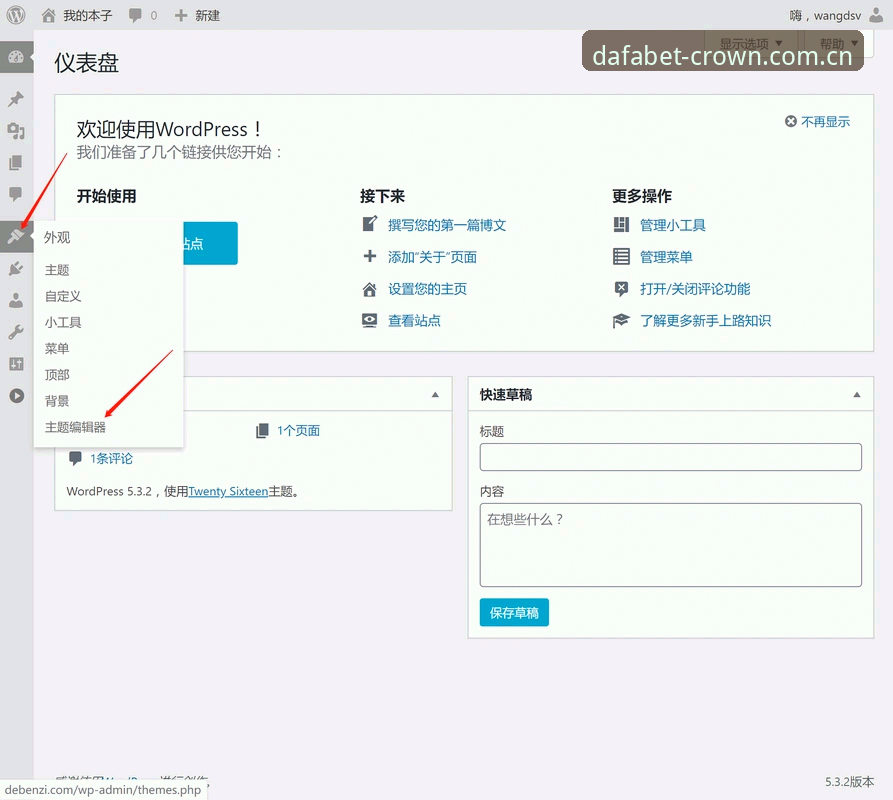Click the home icon beside 设置您的主页
The height and width of the screenshot is (800, 893).
(x=370, y=289)
